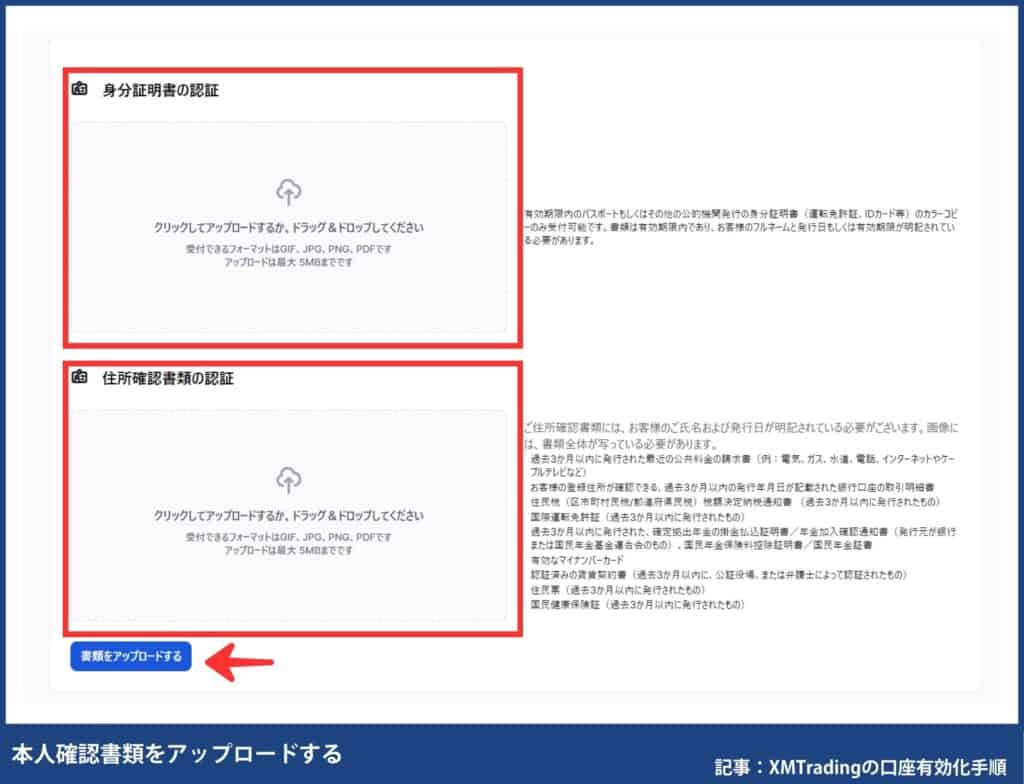Click the upload cloud icon under 身分証明書の認証
This screenshot has width=1024, height=784.
288,192
